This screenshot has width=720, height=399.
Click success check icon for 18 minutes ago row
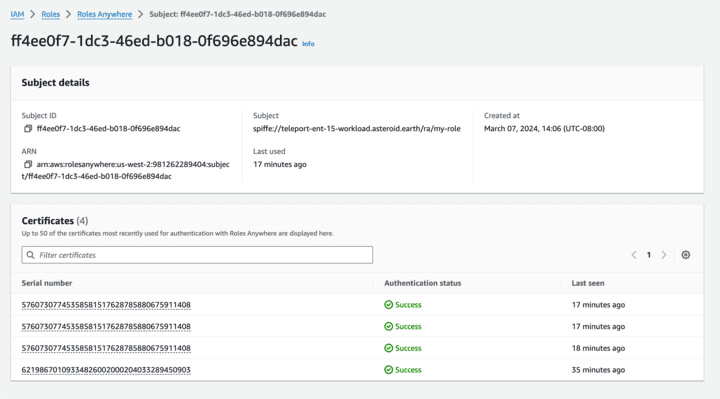tap(388, 348)
